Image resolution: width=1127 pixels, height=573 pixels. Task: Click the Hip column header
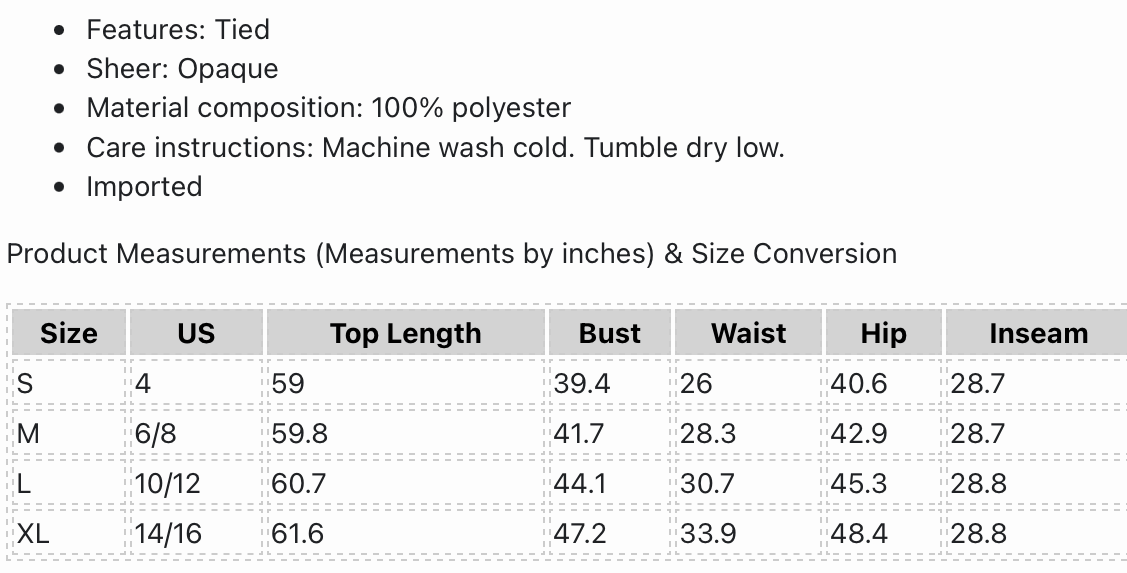[883, 333]
